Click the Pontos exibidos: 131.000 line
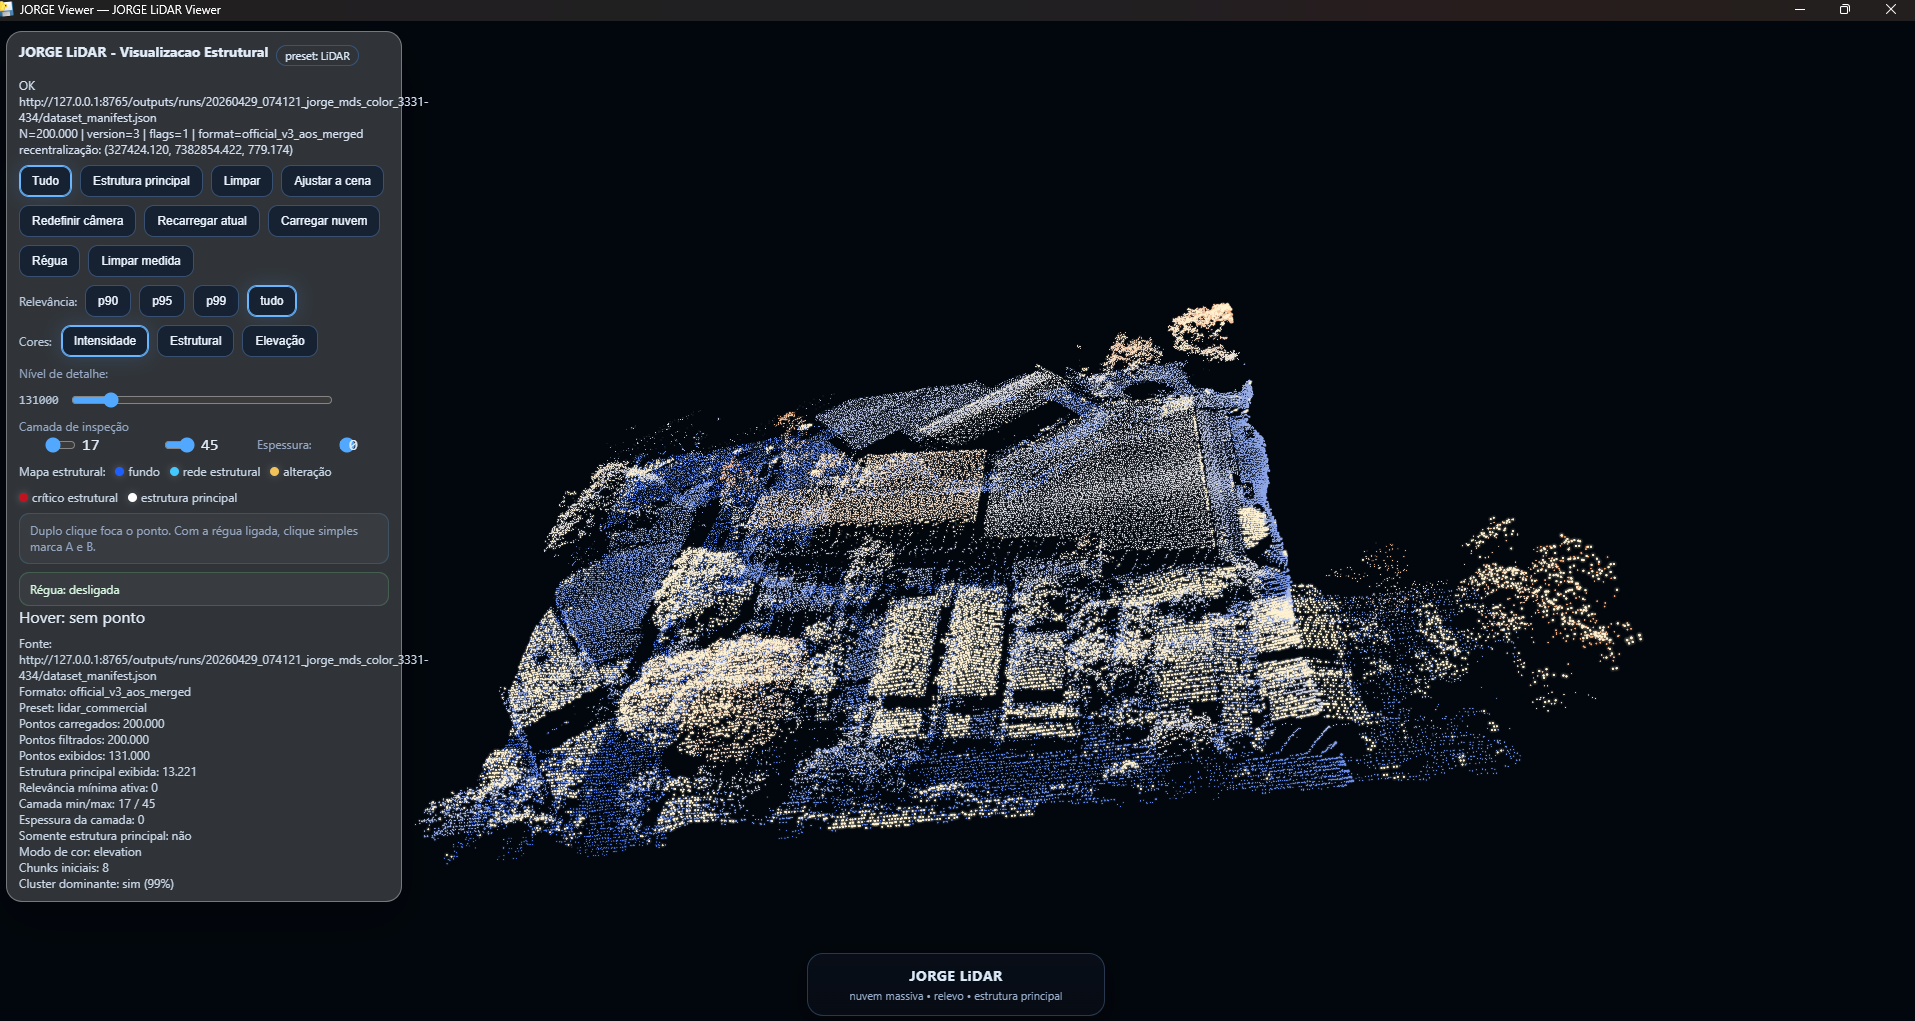The image size is (1915, 1021). tap(84, 756)
